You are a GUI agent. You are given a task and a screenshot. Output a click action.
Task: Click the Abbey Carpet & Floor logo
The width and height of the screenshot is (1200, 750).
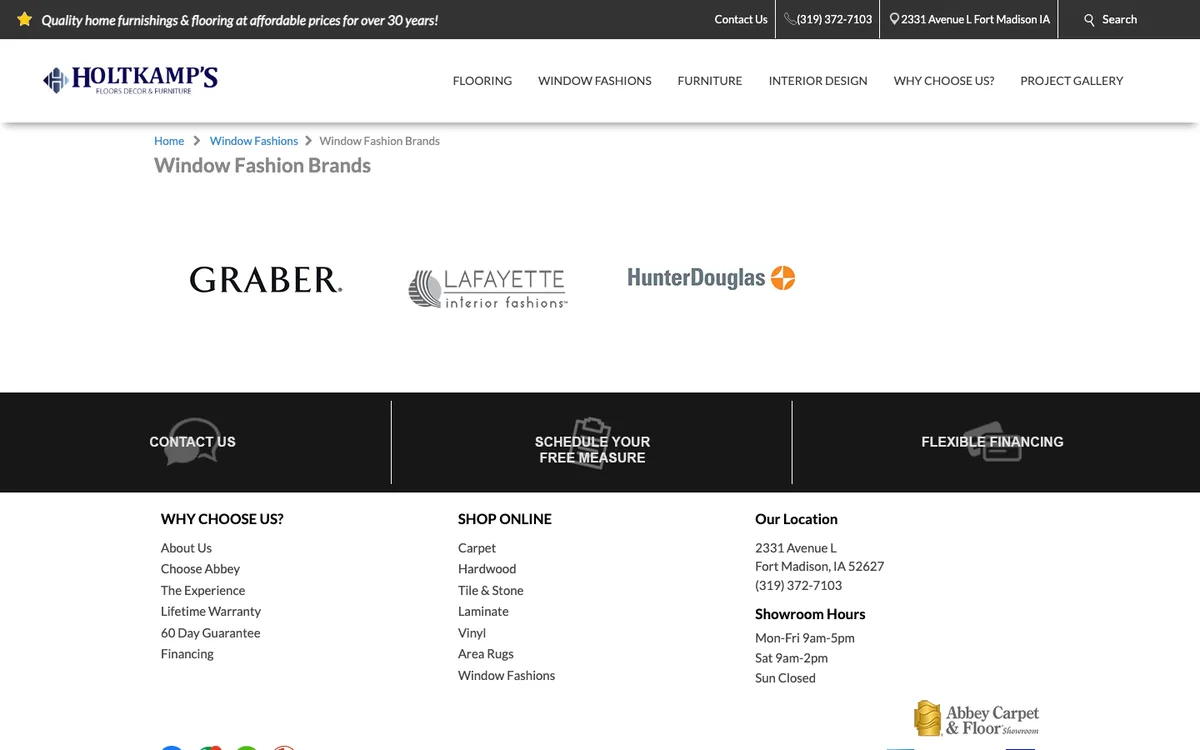click(976, 718)
